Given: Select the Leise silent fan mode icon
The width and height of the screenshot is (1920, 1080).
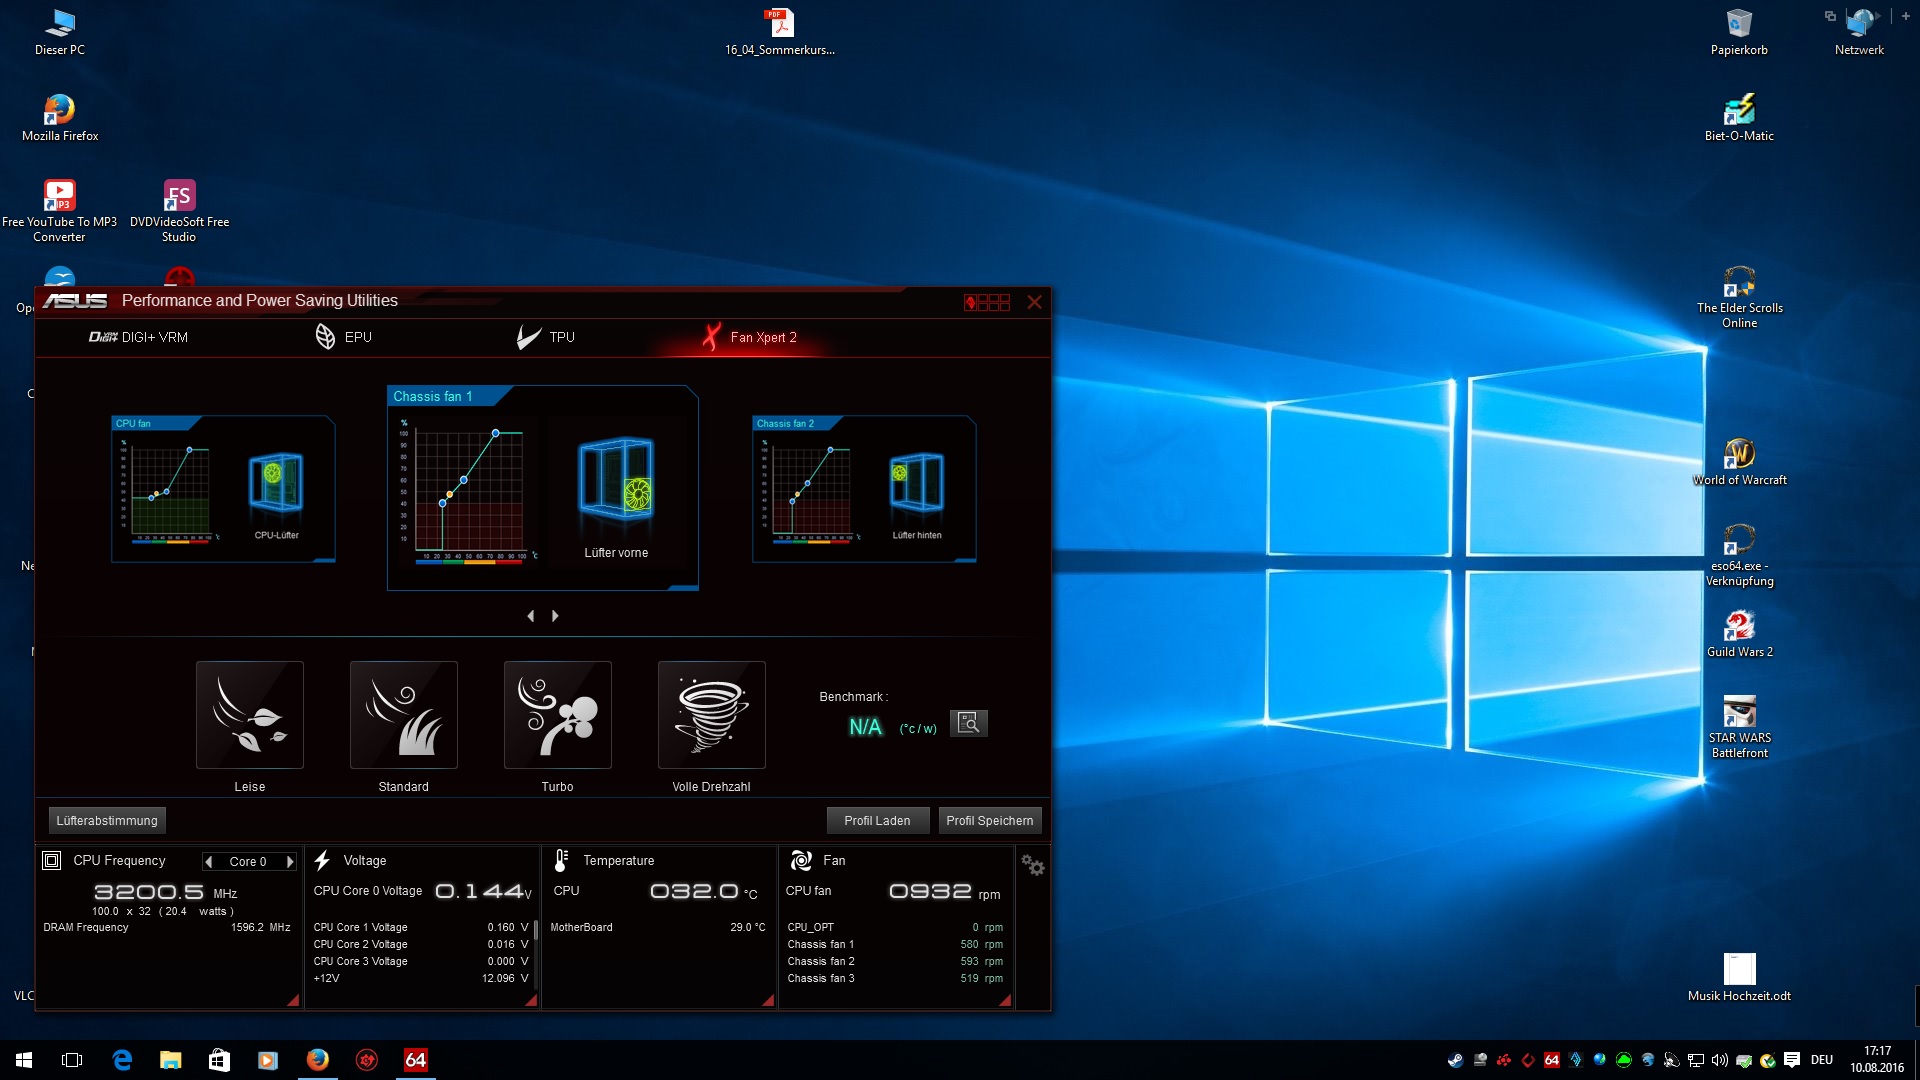Looking at the screenshot, I should [250, 715].
